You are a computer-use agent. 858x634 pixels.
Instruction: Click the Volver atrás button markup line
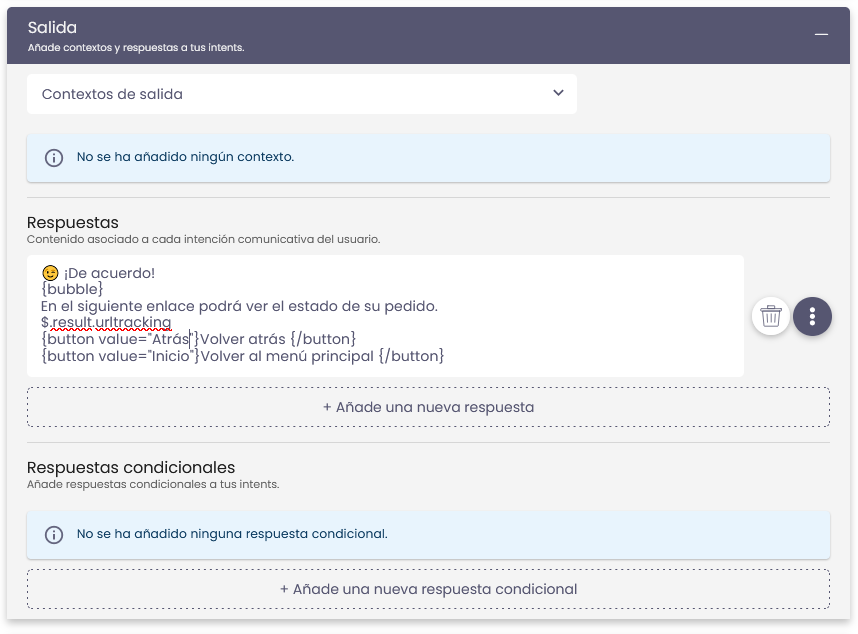198,339
